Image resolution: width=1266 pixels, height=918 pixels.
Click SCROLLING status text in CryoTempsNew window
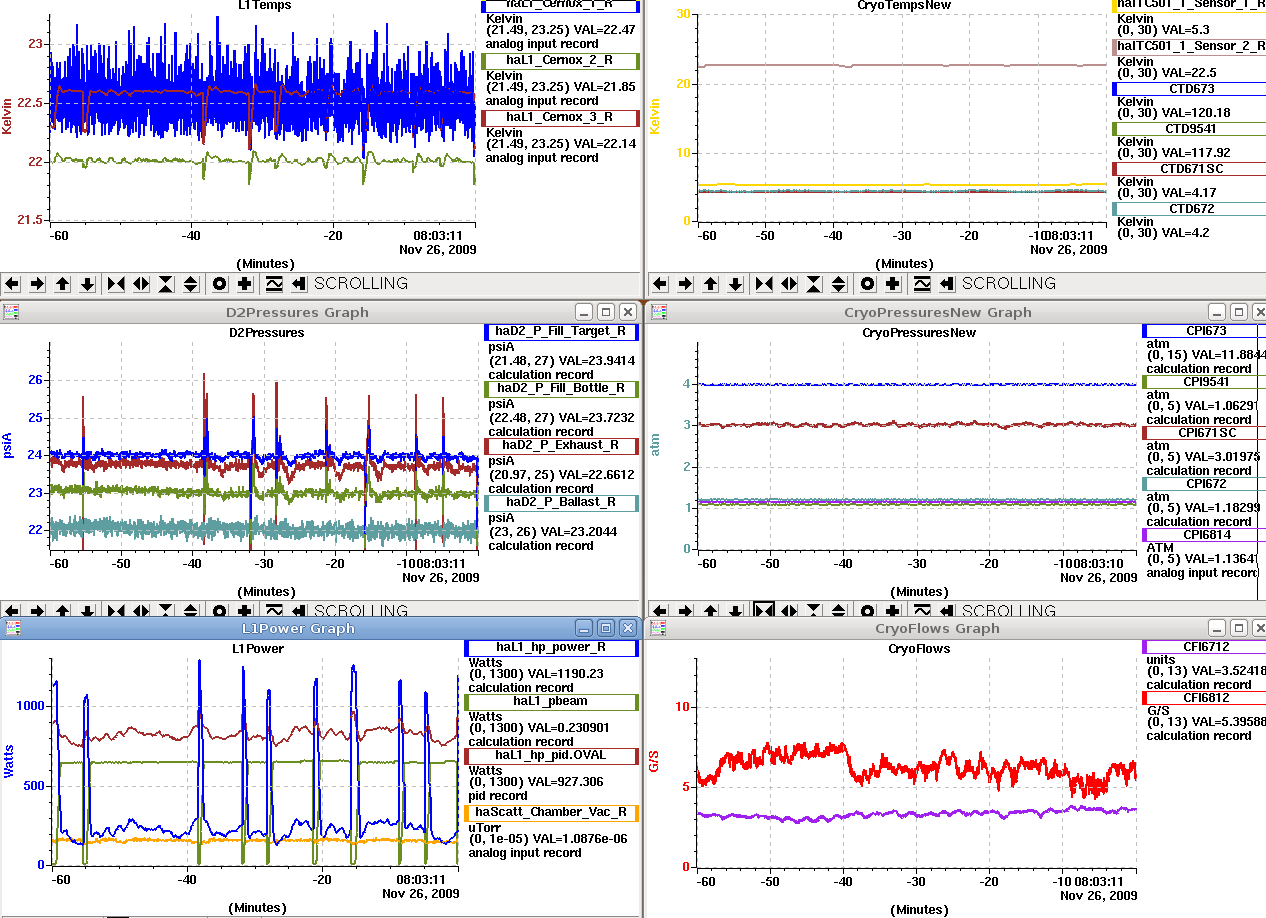click(1009, 284)
